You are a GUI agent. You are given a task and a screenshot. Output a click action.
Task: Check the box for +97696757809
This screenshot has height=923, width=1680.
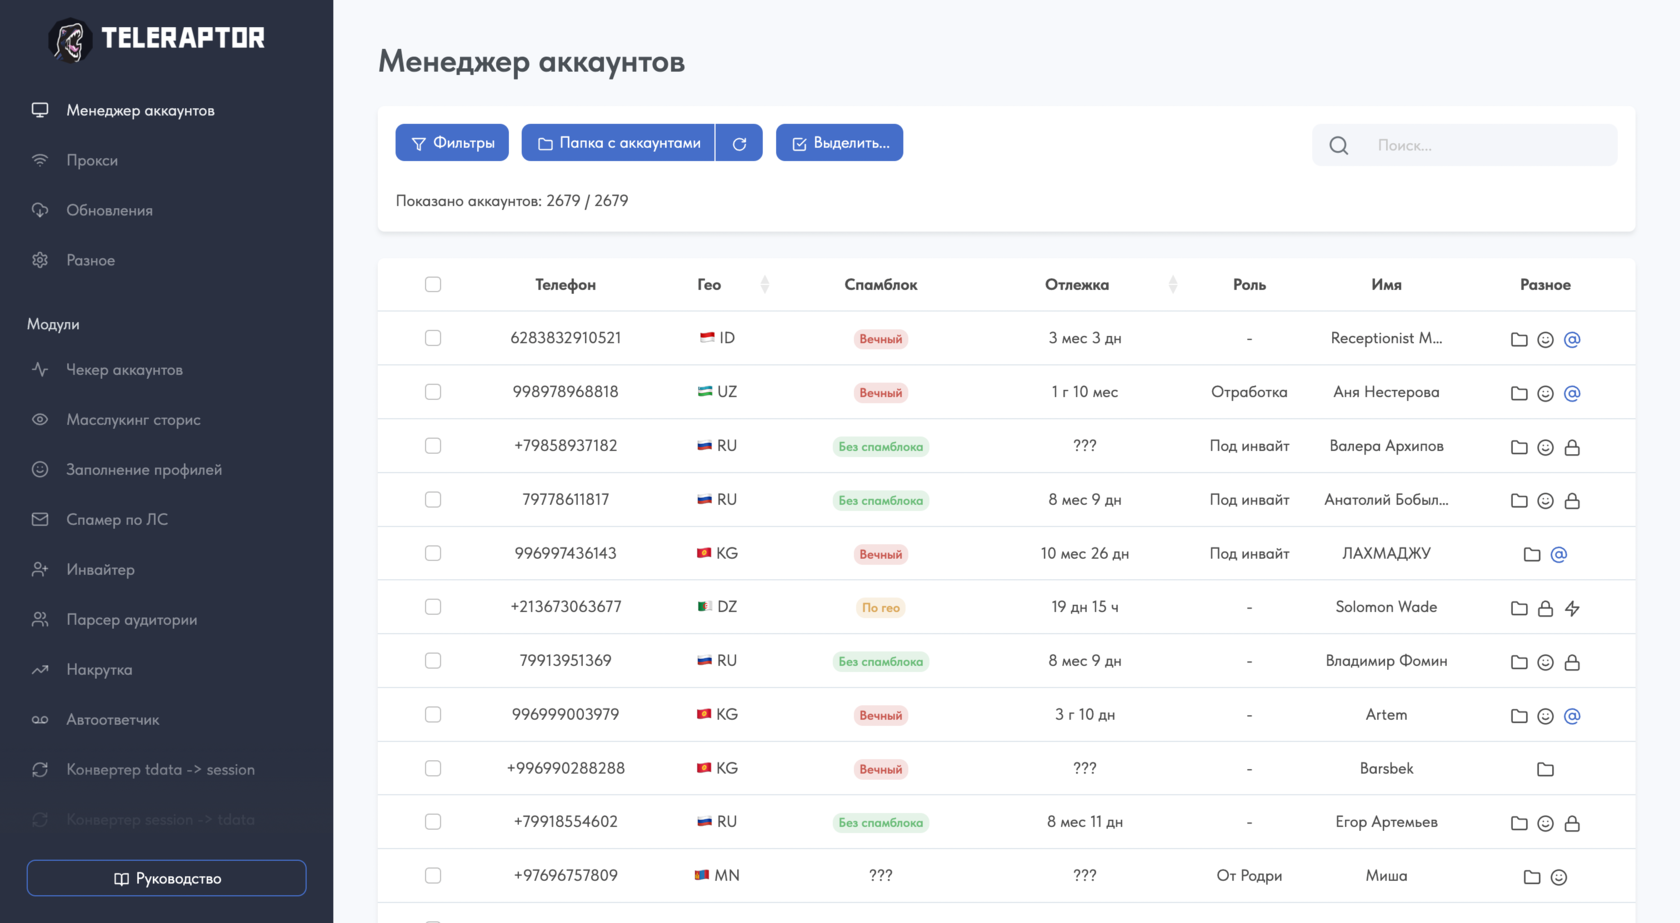point(433,875)
